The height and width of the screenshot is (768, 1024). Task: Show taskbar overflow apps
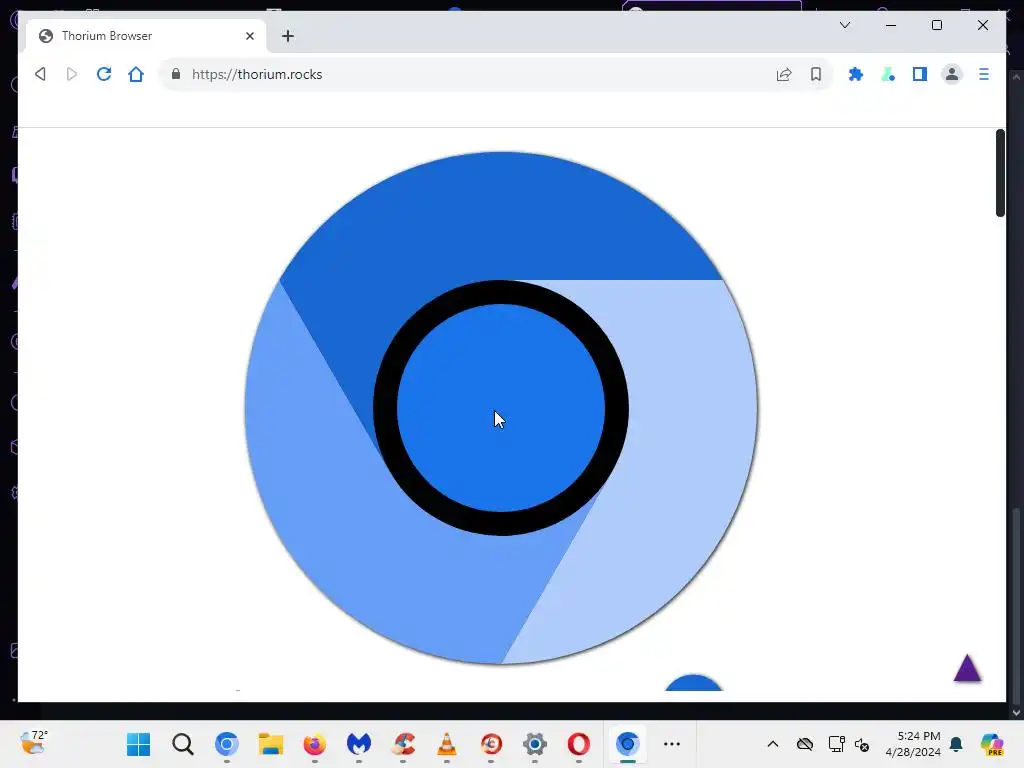[x=671, y=744]
